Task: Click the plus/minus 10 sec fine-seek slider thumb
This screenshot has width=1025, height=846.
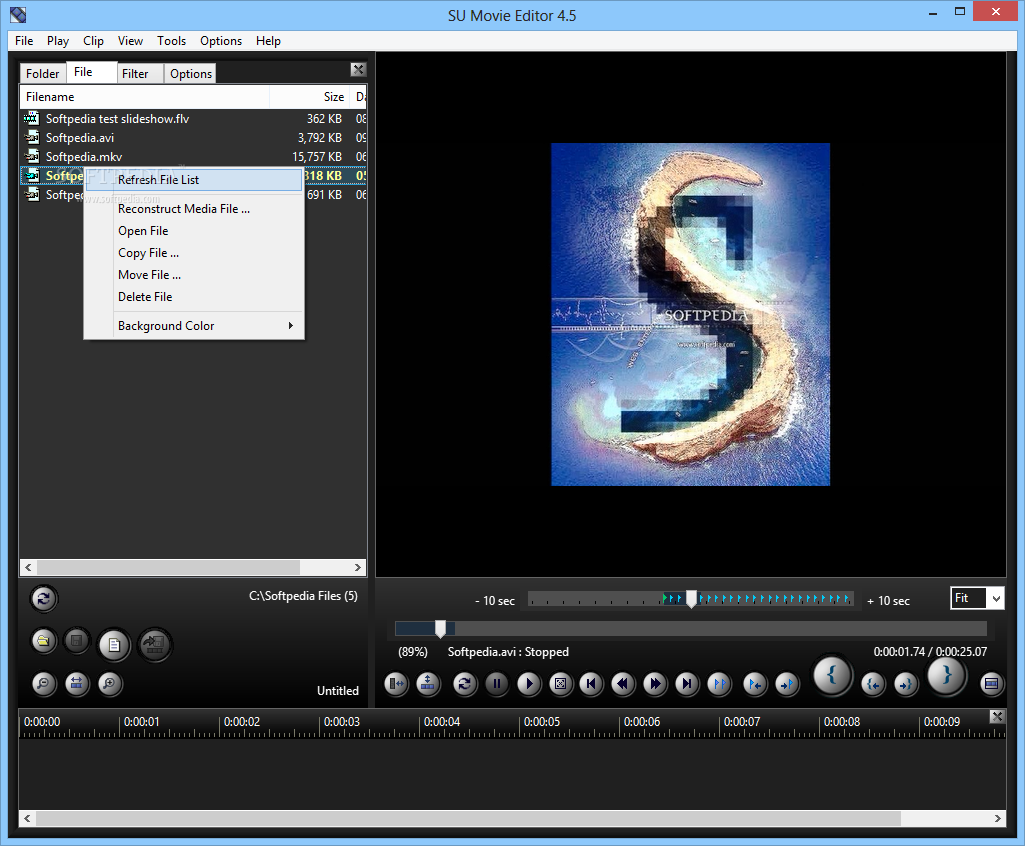Action: [691, 599]
